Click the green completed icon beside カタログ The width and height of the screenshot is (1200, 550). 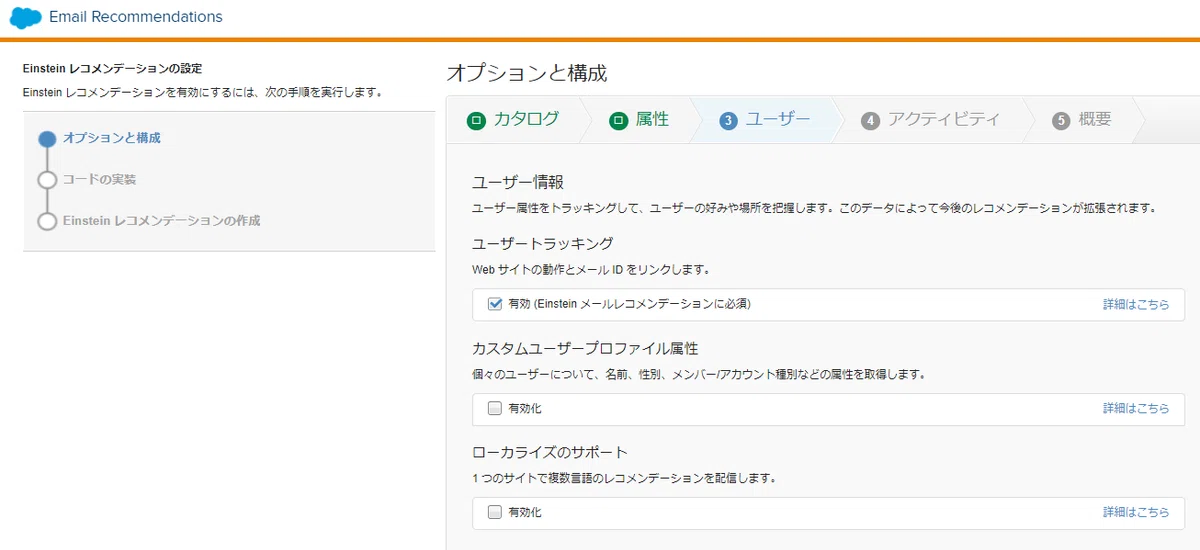(x=476, y=120)
